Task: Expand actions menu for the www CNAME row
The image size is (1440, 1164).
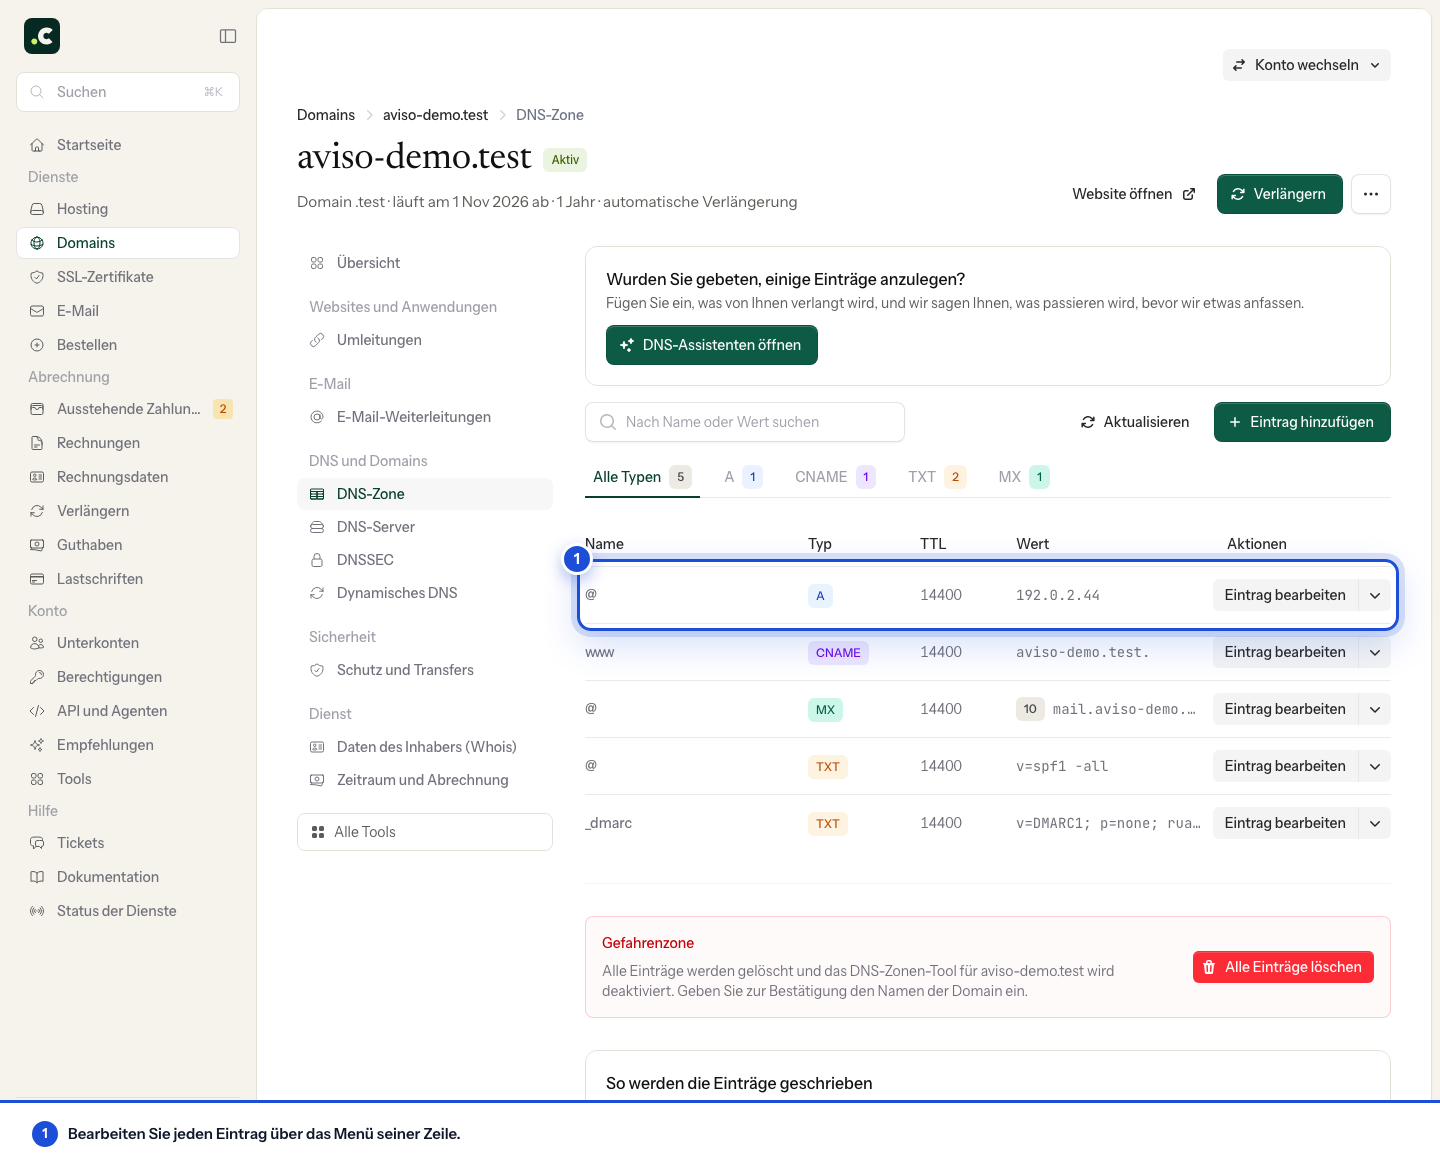Action: (x=1375, y=652)
